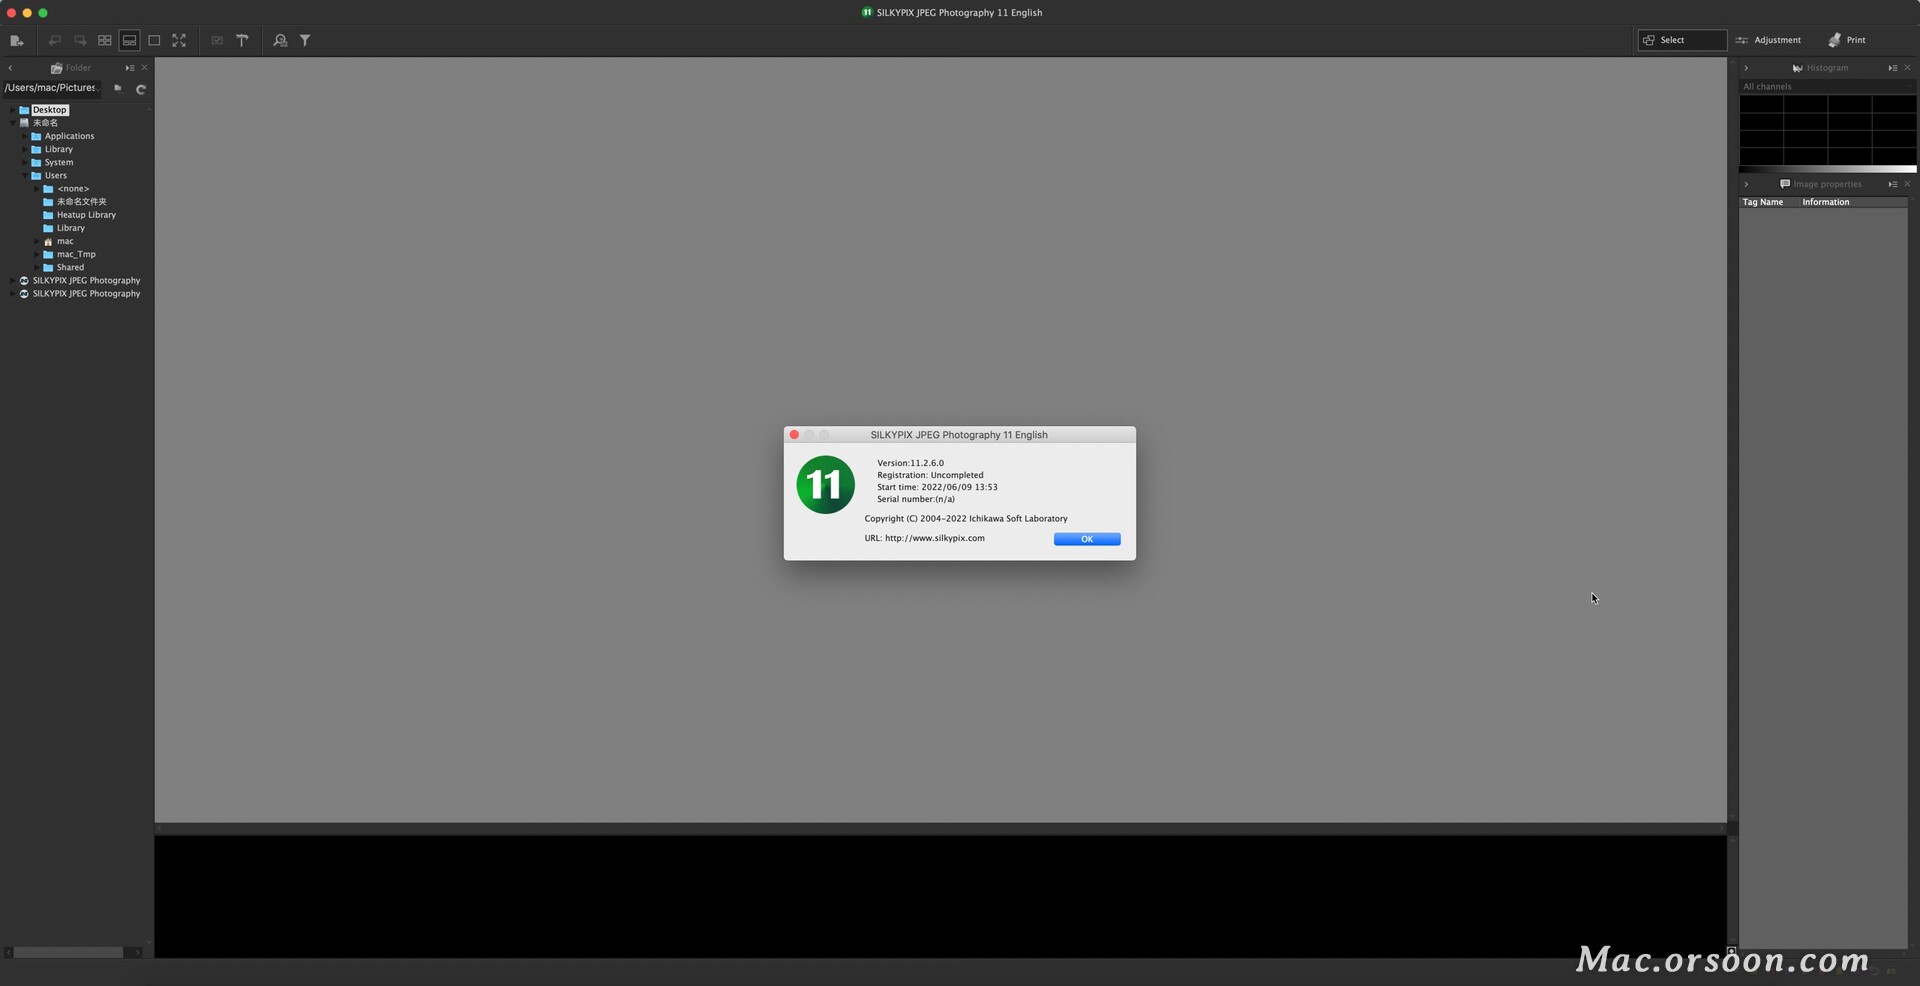Expand the mac home folder arrow
1920x986 pixels.
[37, 241]
